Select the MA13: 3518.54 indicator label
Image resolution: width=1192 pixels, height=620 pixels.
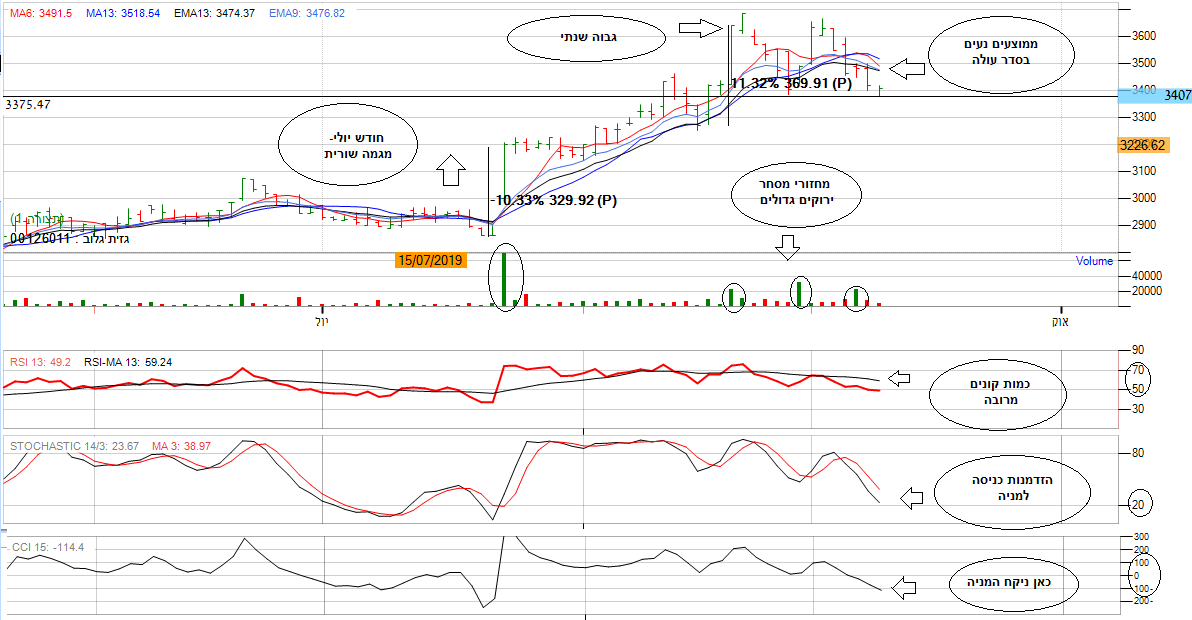(123, 13)
